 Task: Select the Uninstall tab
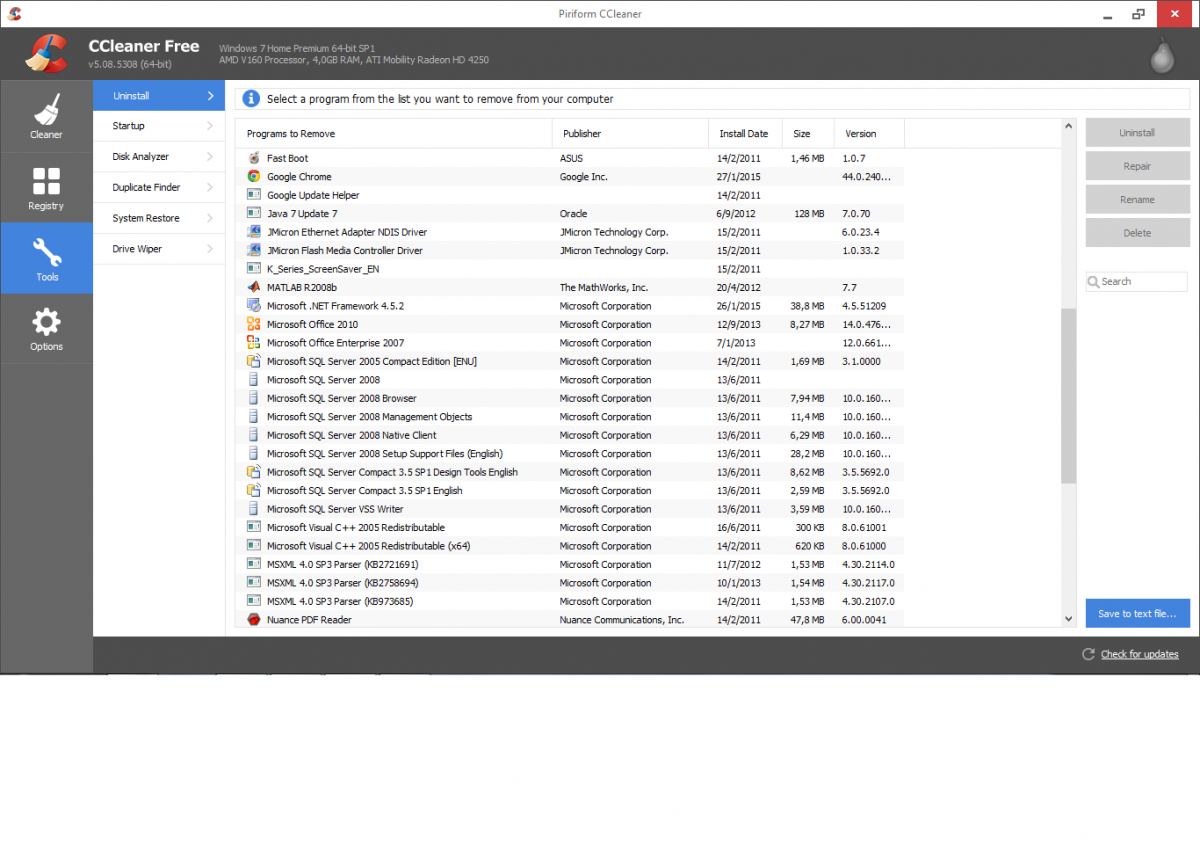tap(159, 96)
